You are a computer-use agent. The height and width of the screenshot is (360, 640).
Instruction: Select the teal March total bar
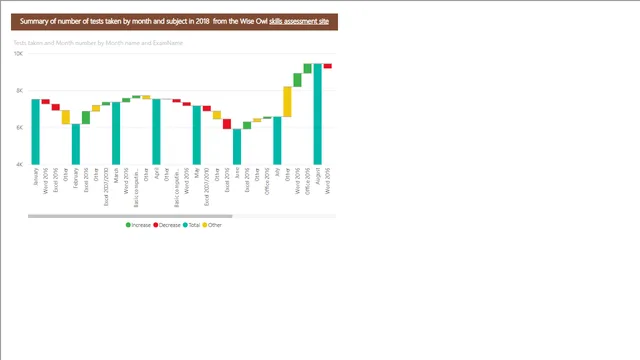116,133
